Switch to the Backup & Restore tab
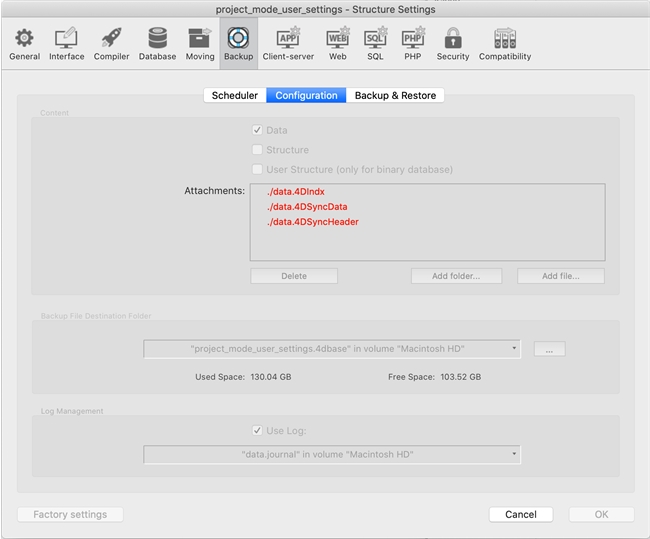The width and height of the screenshot is (650, 539). tap(395, 95)
